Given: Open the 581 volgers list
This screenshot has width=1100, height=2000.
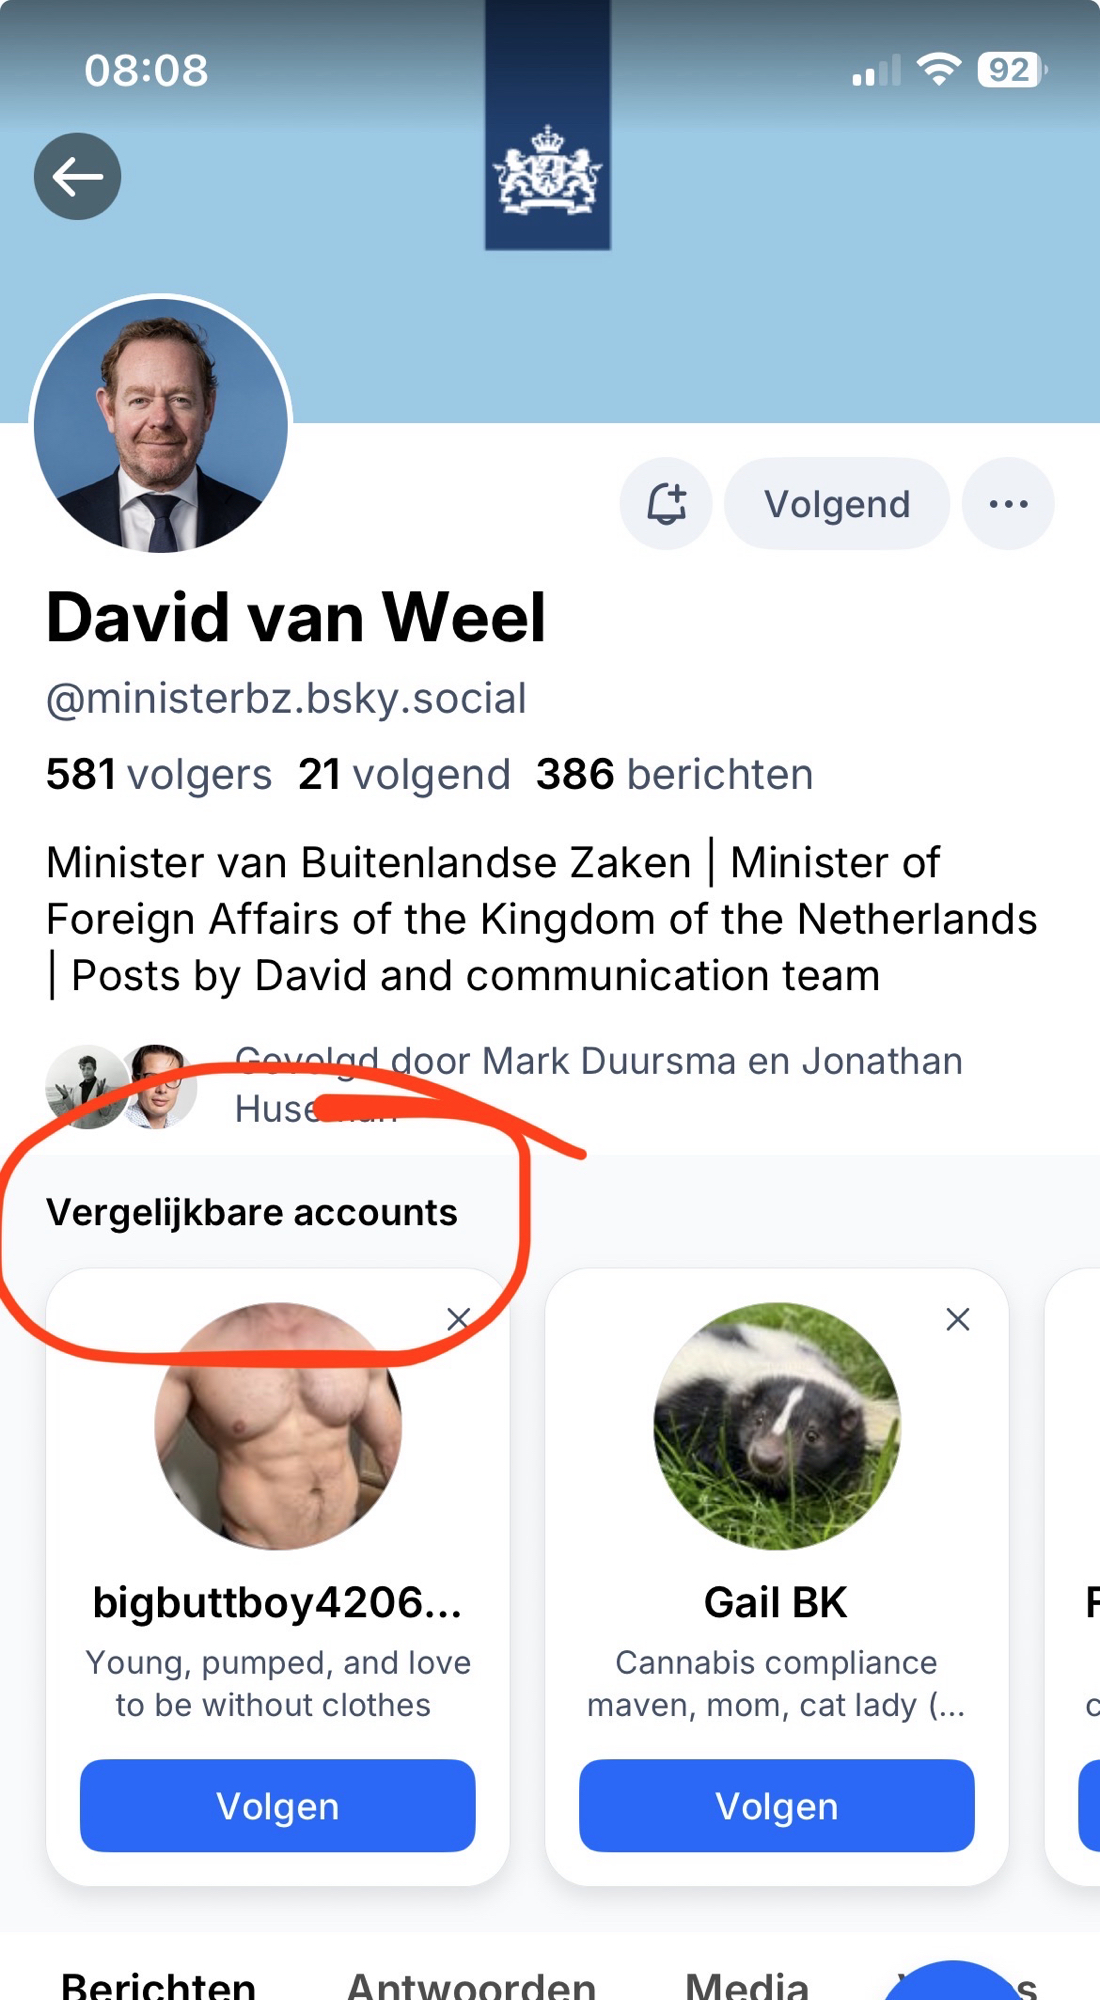Looking at the screenshot, I should (159, 774).
